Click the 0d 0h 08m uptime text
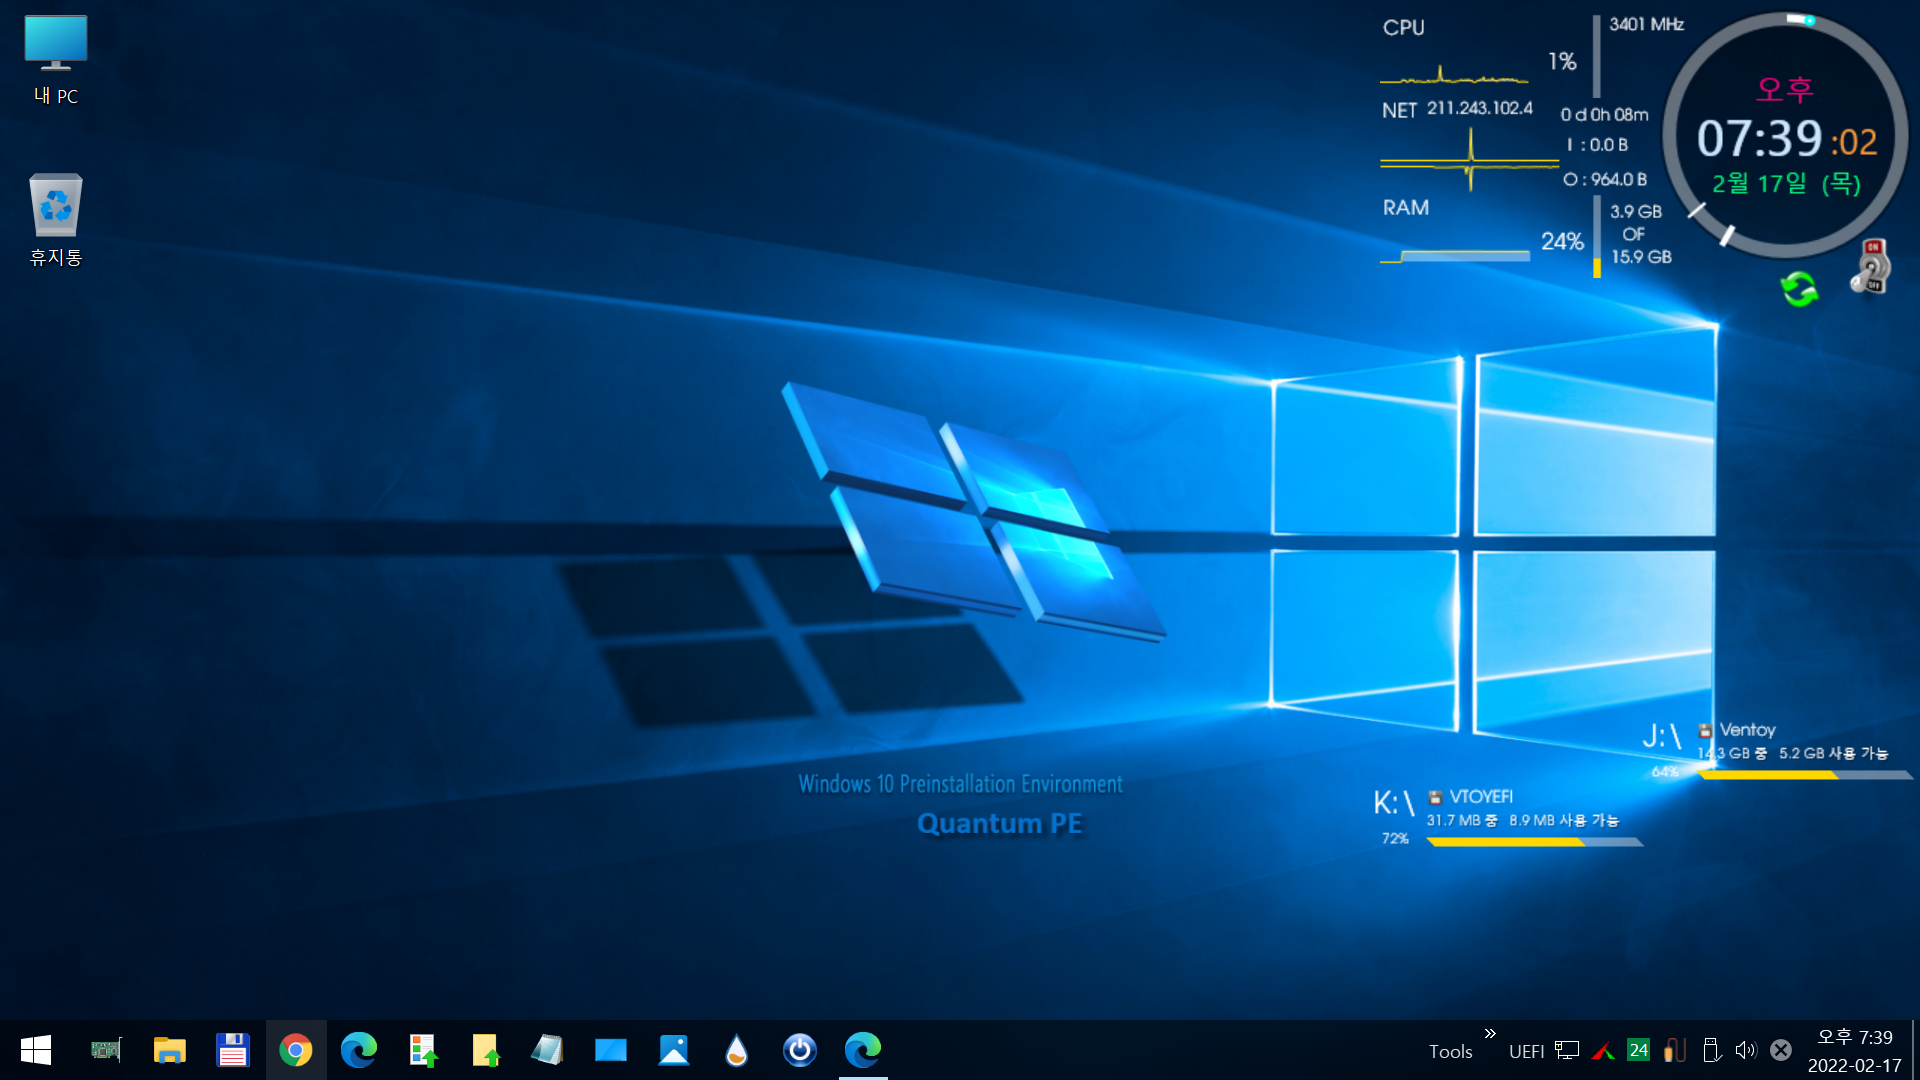Screen dimensions: 1920x1080 click(x=1604, y=115)
